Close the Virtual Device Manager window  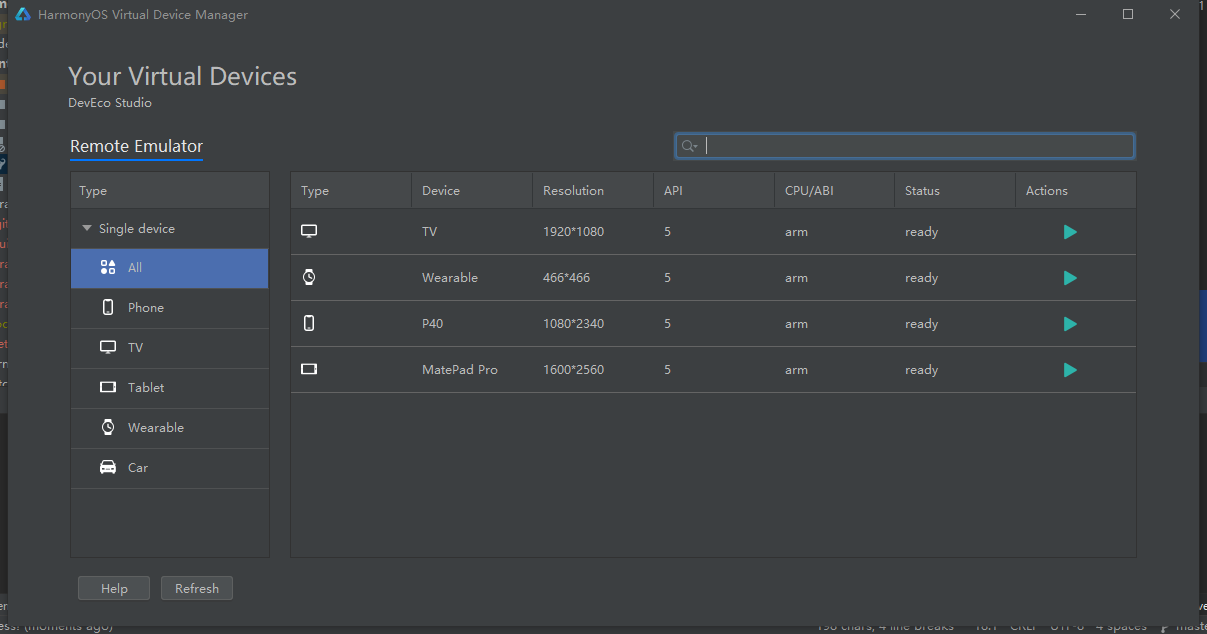1175,14
